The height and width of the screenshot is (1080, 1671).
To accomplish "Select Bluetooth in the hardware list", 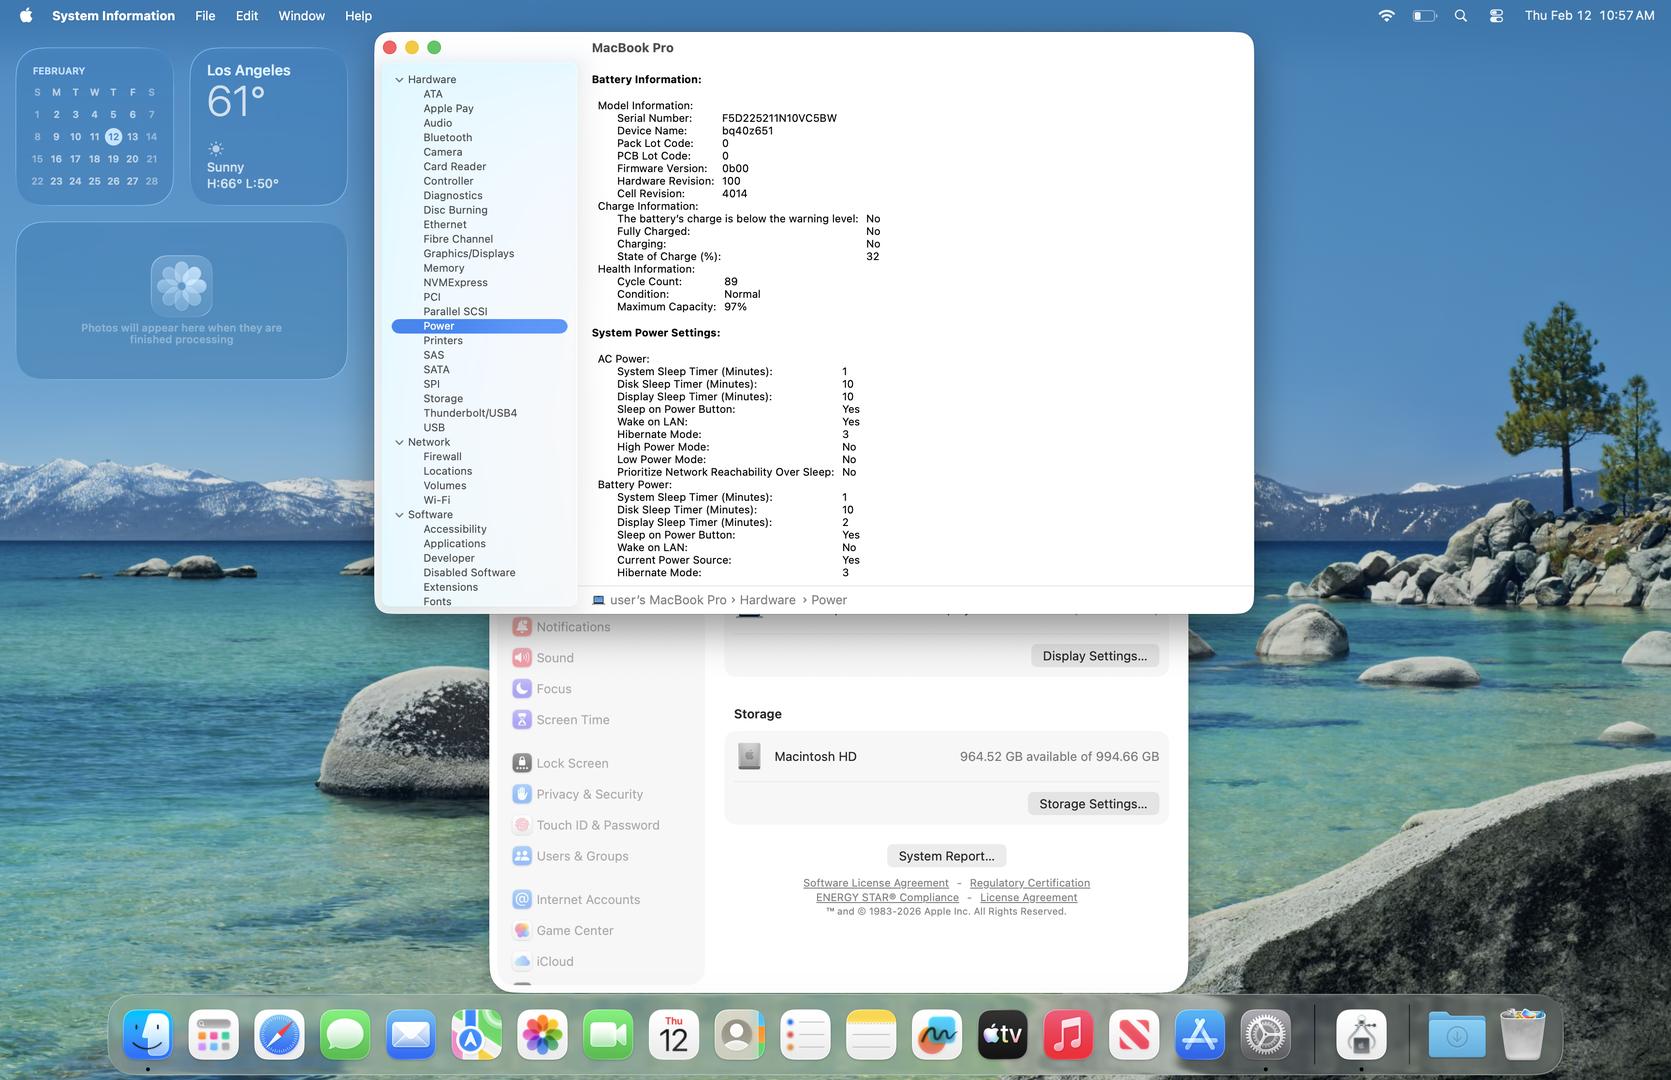I will (x=447, y=138).
